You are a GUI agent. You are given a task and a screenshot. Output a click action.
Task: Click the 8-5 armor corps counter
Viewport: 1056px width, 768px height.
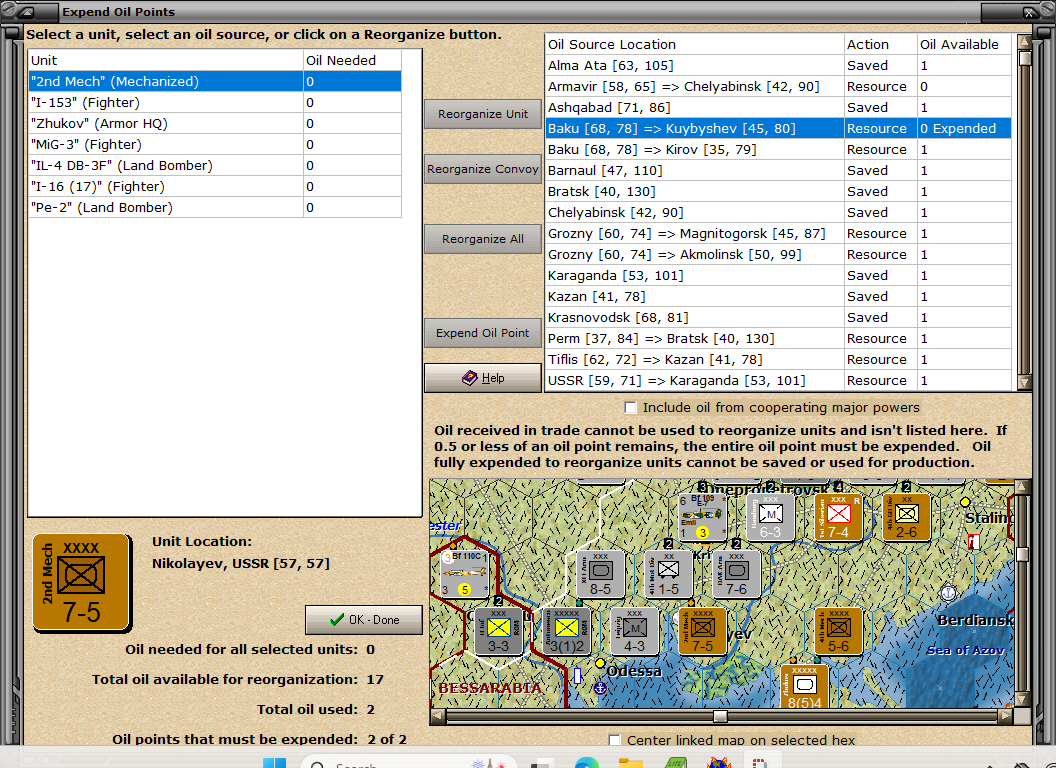point(601,574)
